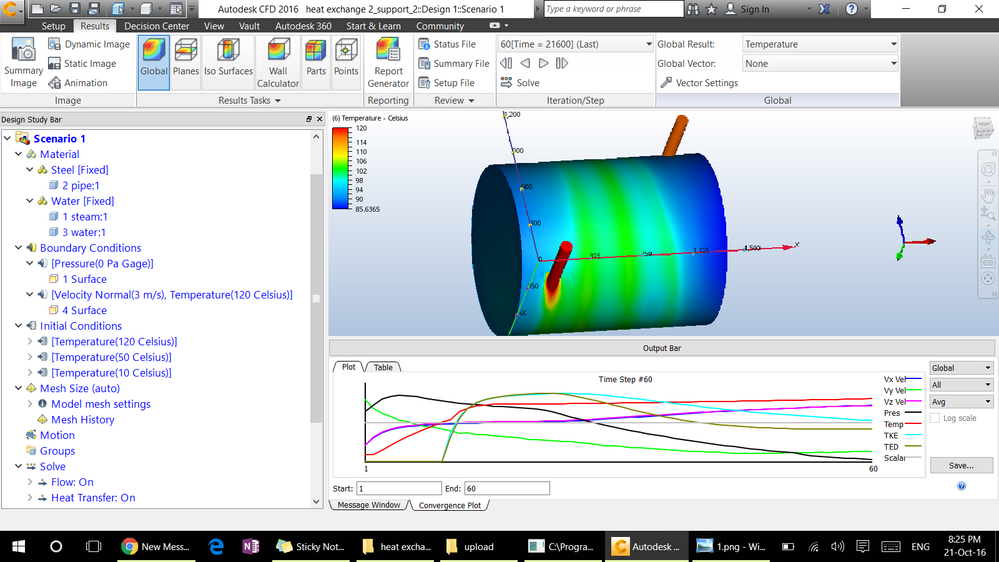The height and width of the screenshot is (562, 999).
Task: Open the Global Result Temperature dropdown
Action: (x=820, y=44)
